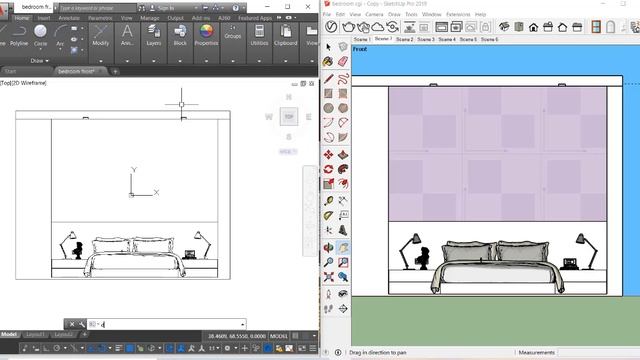Viewport: 640px width, 360px height.
Task: Toggle AutoCAD Ortho mode in status bar
Action: click(x=47, y=348)
